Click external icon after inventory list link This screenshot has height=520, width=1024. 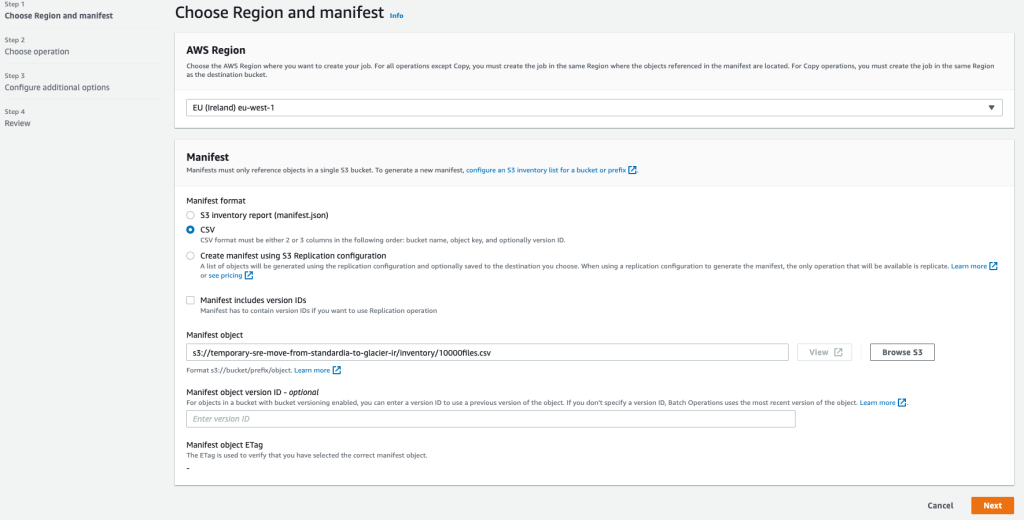point(632,170)
